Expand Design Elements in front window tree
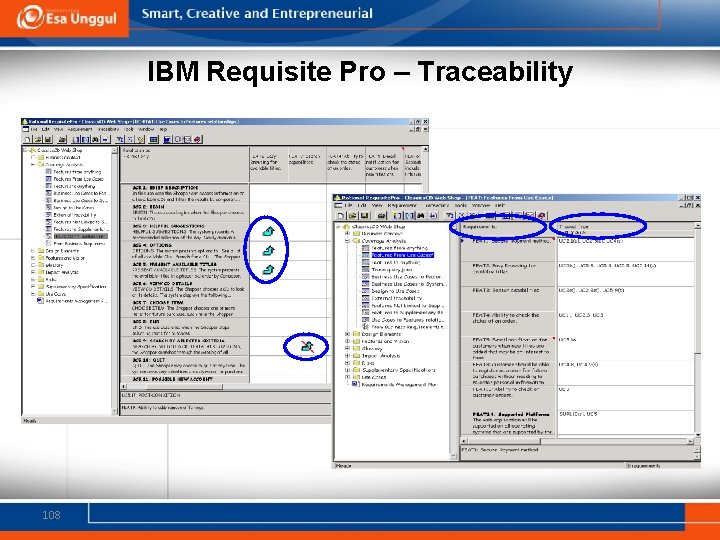 [x=347, y=334]
